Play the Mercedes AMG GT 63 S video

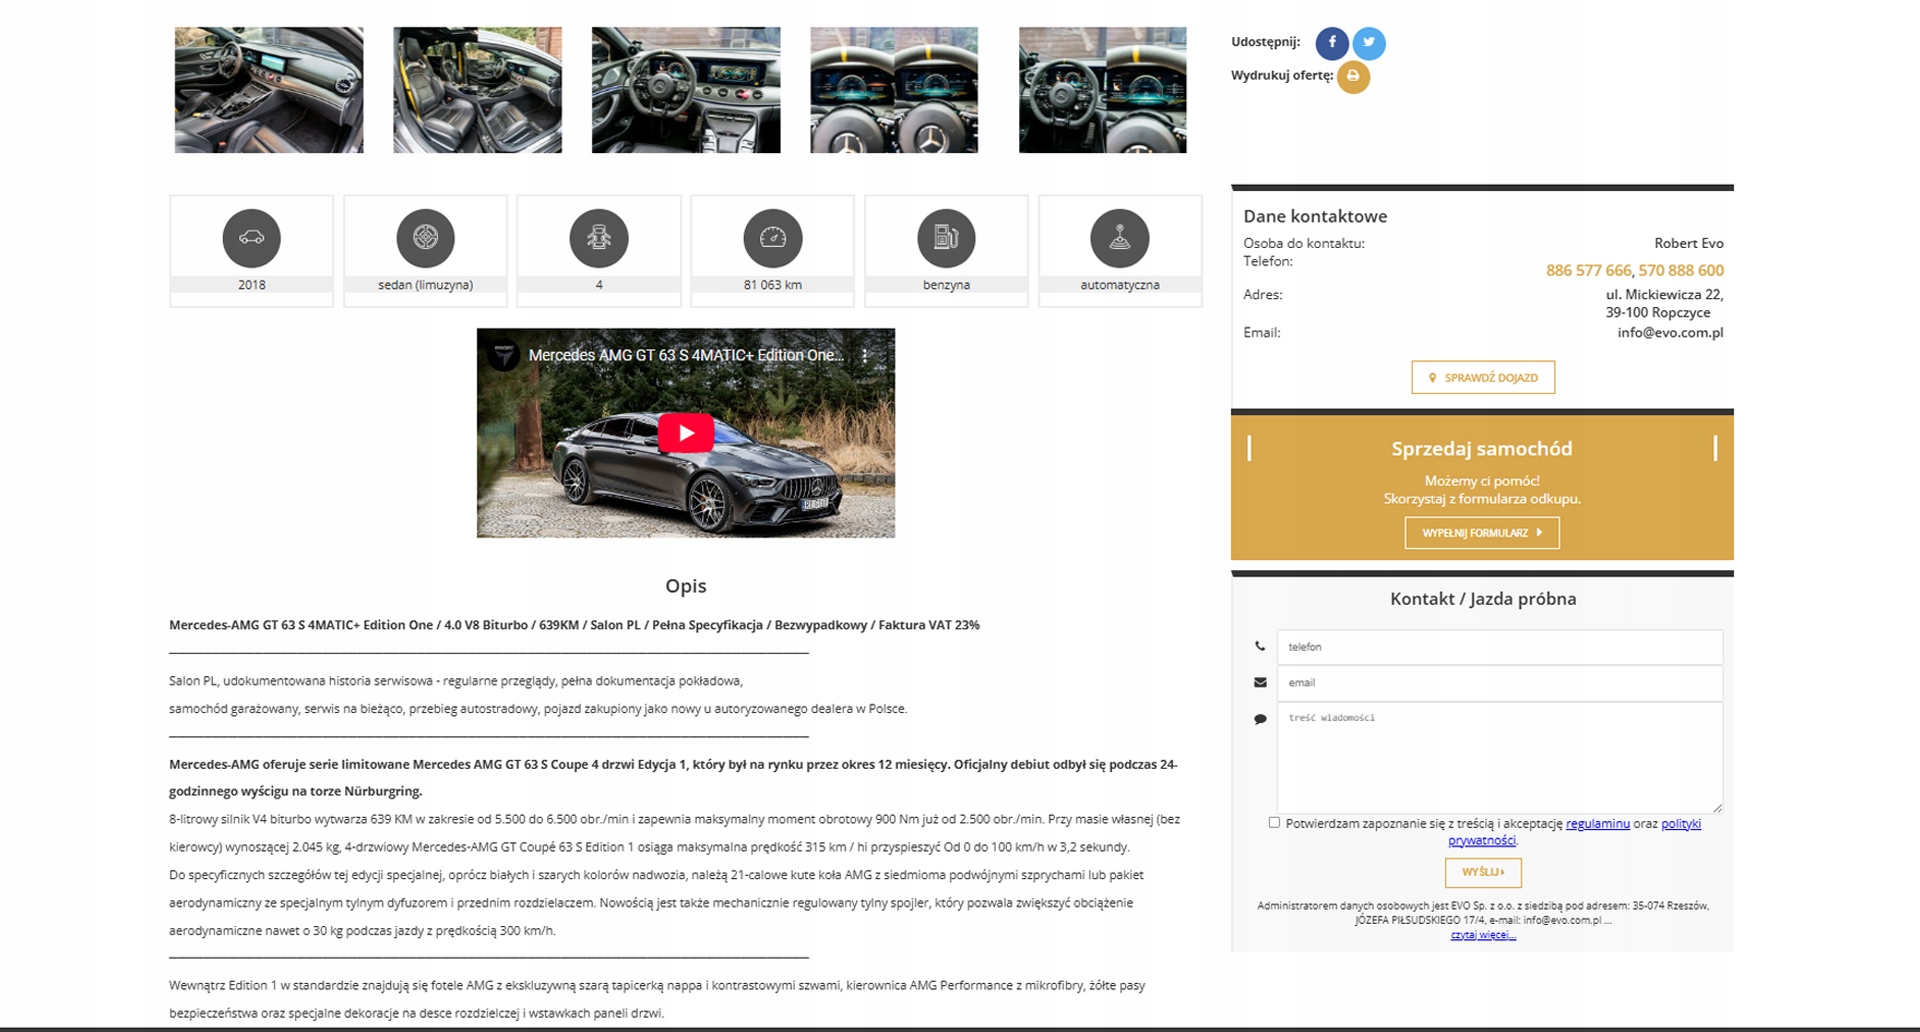point(686,433)
